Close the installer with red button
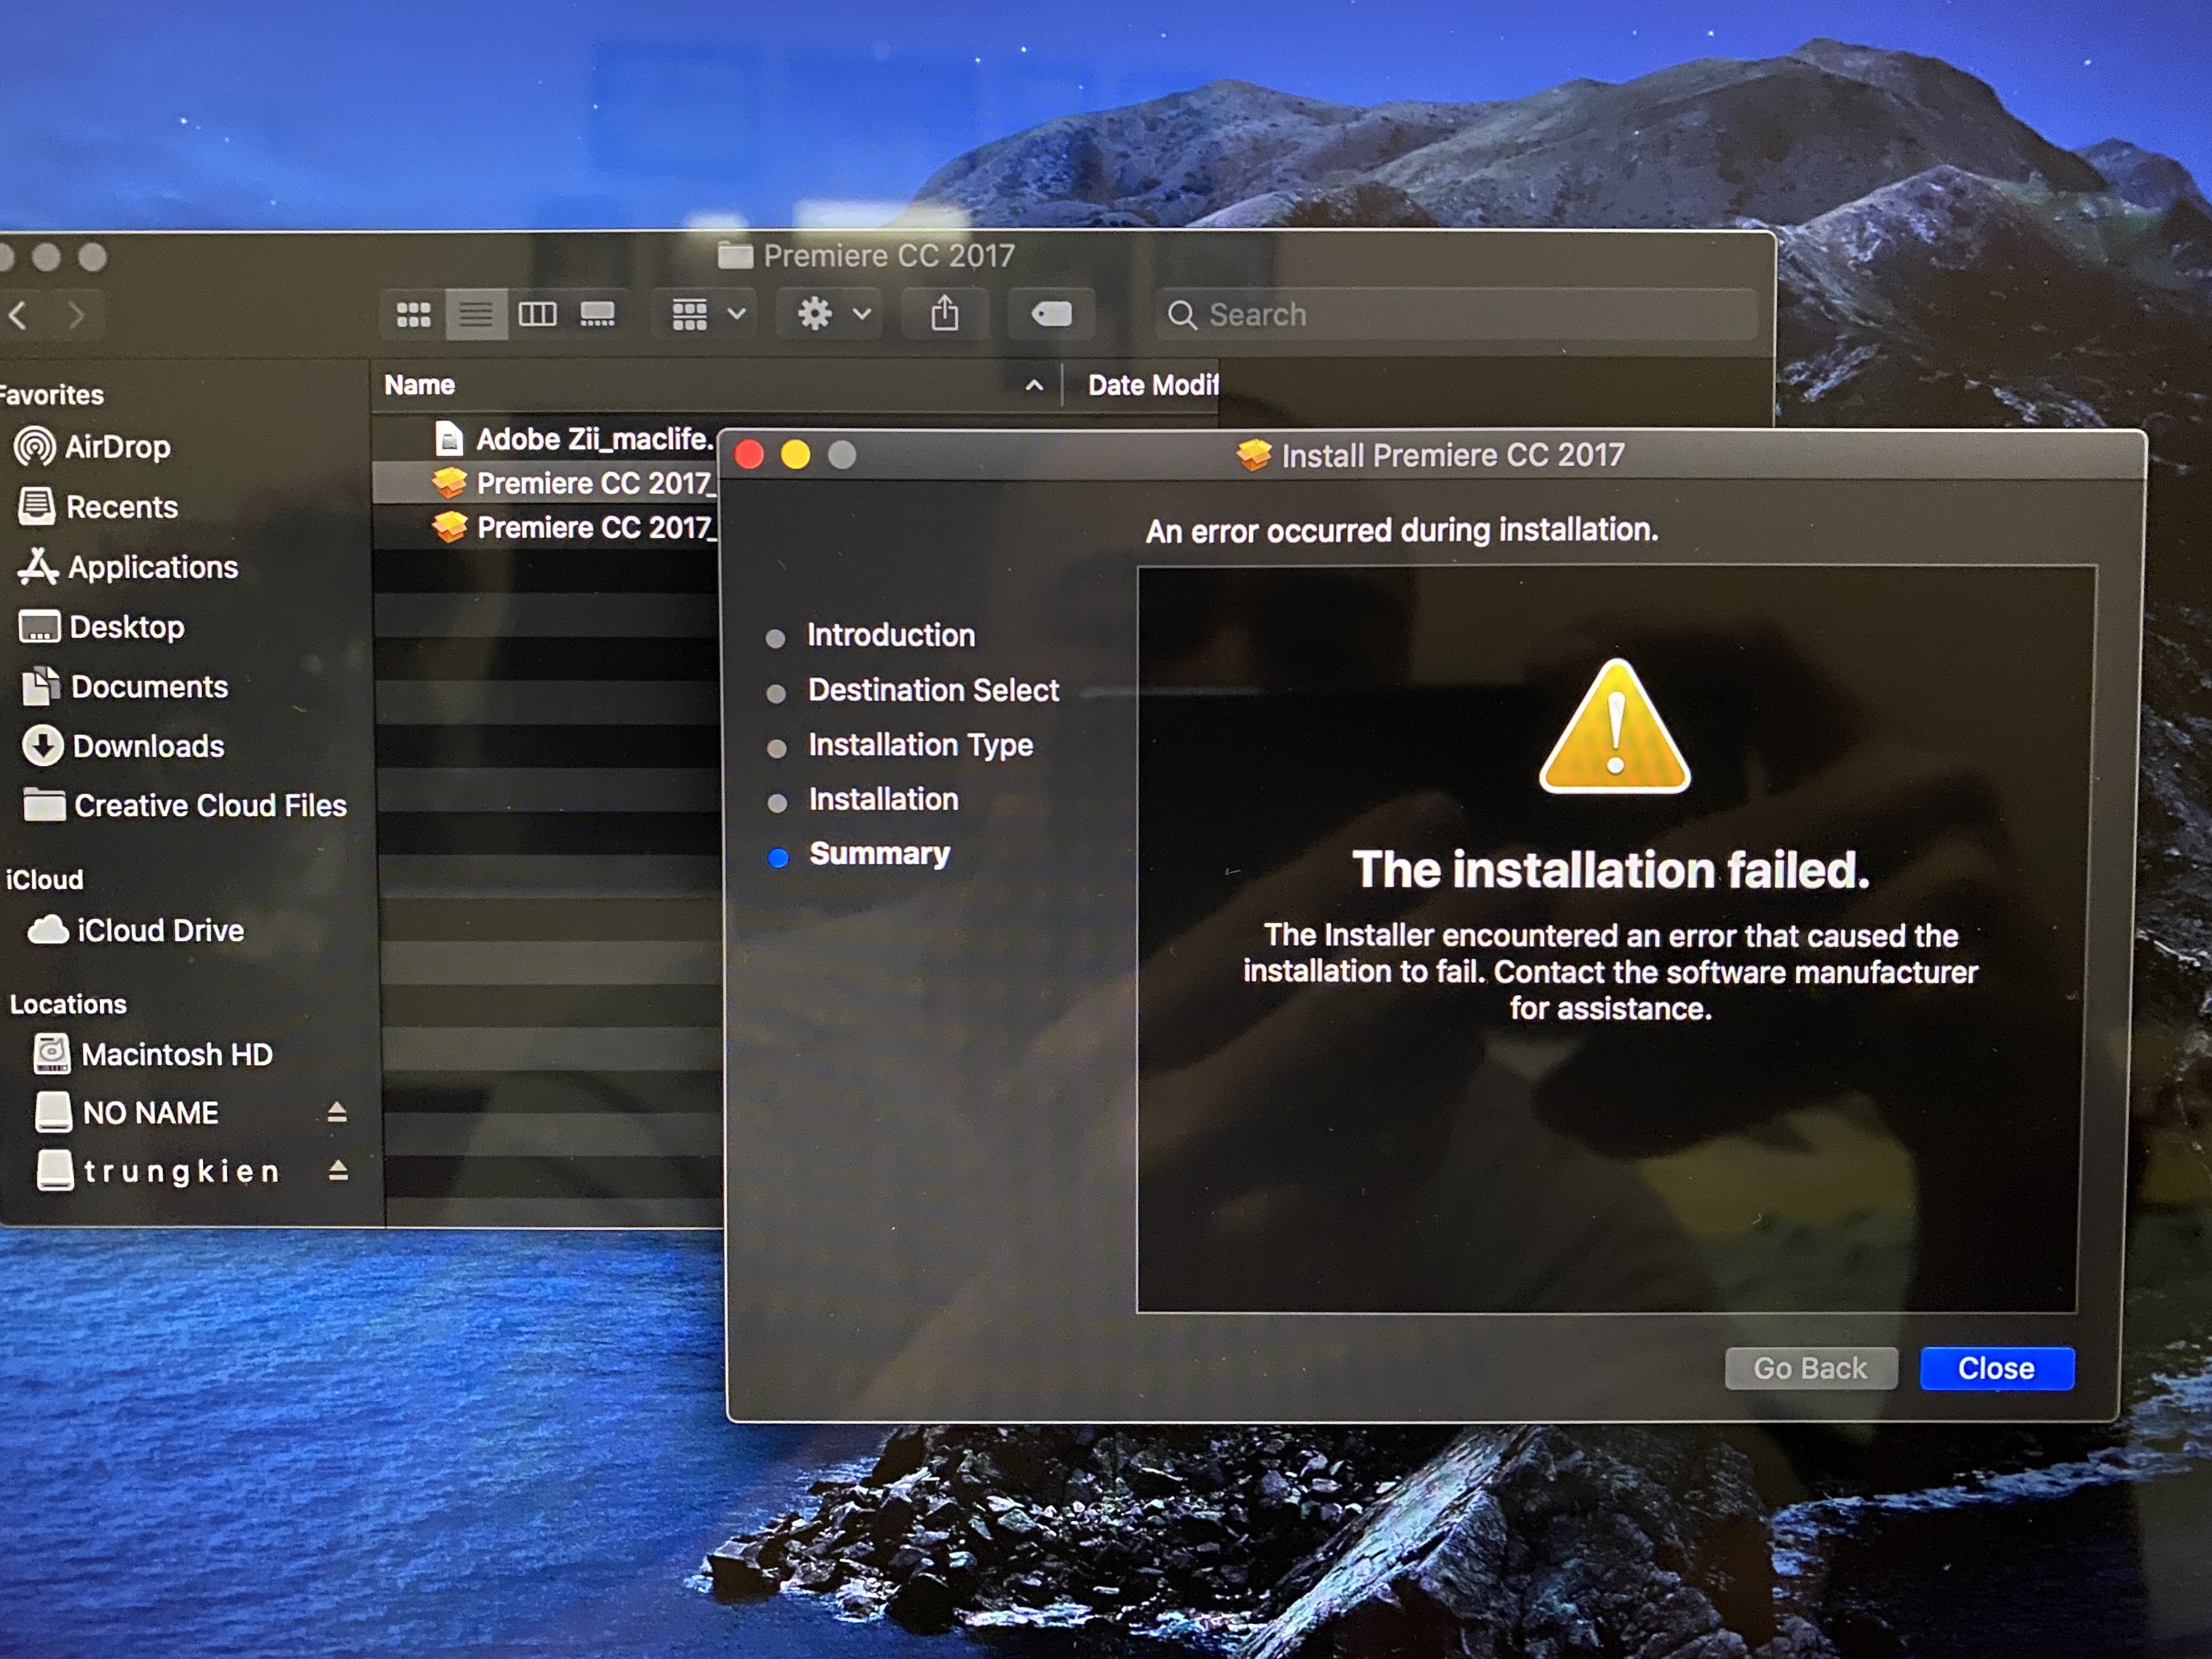The width and height of the screenshot is (2212, 1659). coord(749,455)
